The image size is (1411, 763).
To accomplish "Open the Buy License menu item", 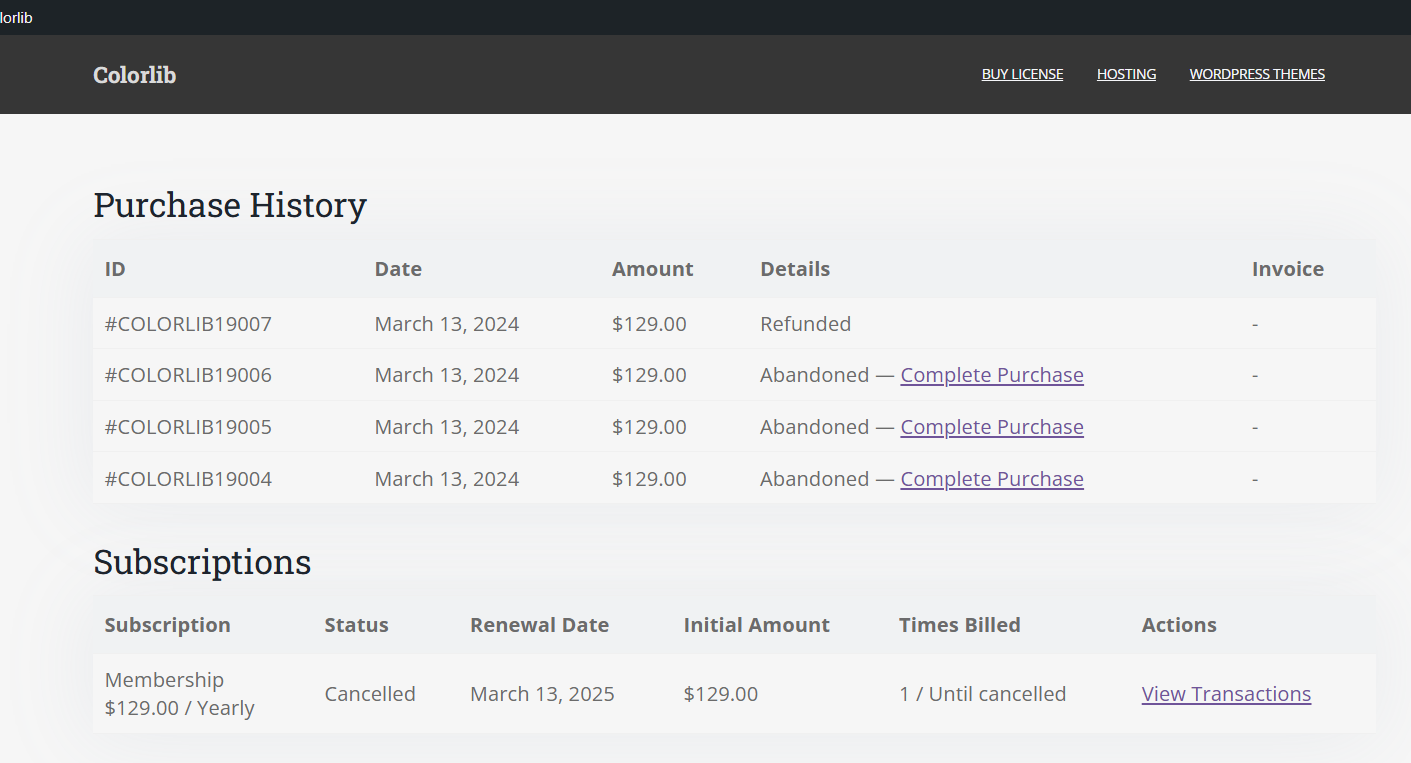I will tap(1022, 74).
